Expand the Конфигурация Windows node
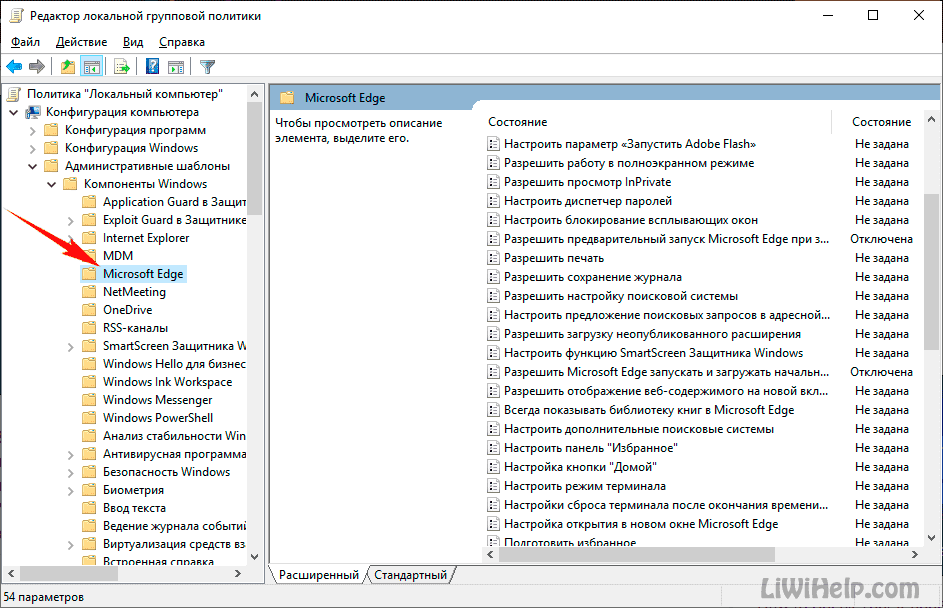The image size is (943, 608). [32, 149]
